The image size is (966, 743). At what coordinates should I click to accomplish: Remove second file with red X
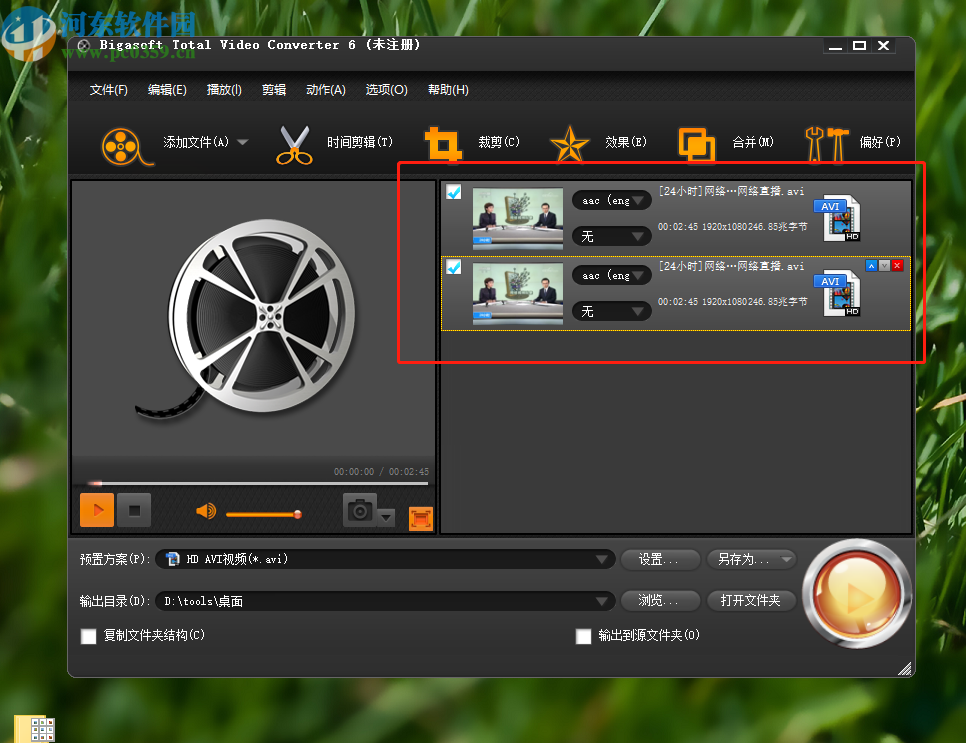pos(897,266)
